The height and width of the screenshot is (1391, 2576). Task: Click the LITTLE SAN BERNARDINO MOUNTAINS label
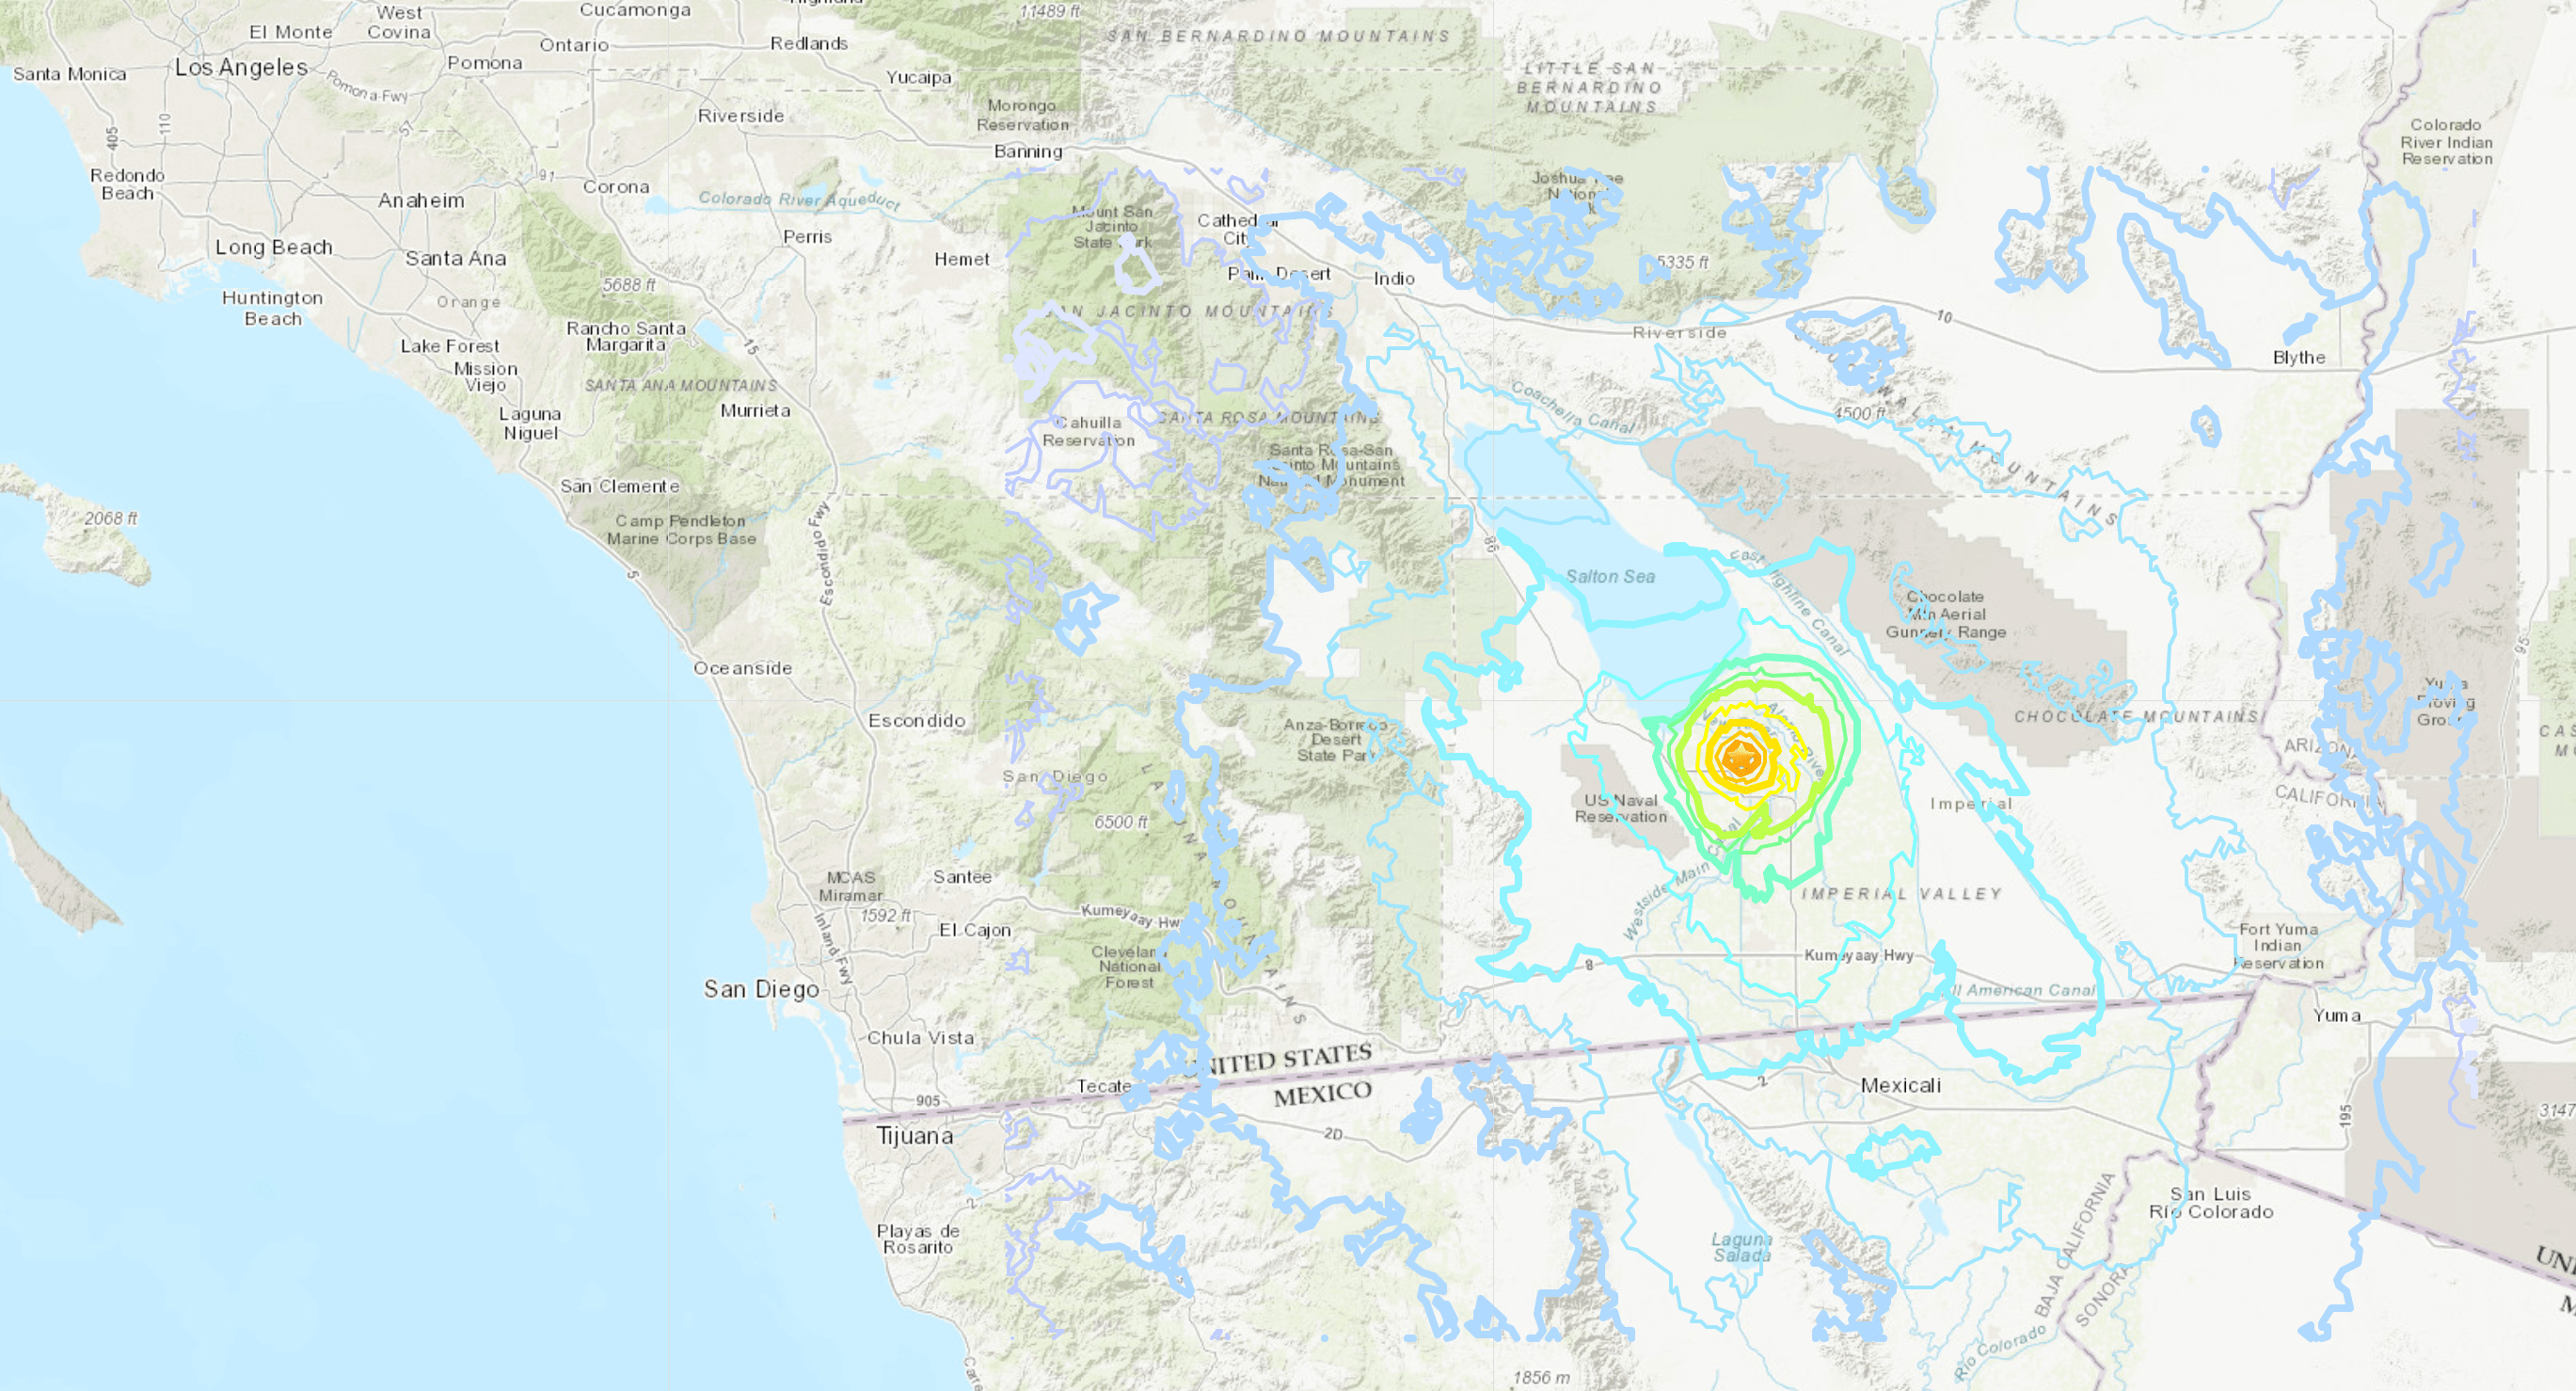pos(1589,87)
